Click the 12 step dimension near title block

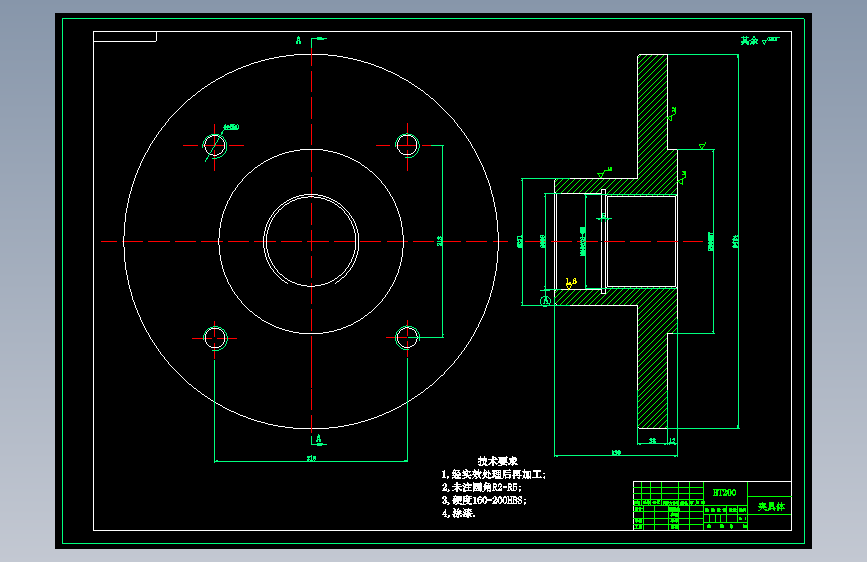click(672, 441)
